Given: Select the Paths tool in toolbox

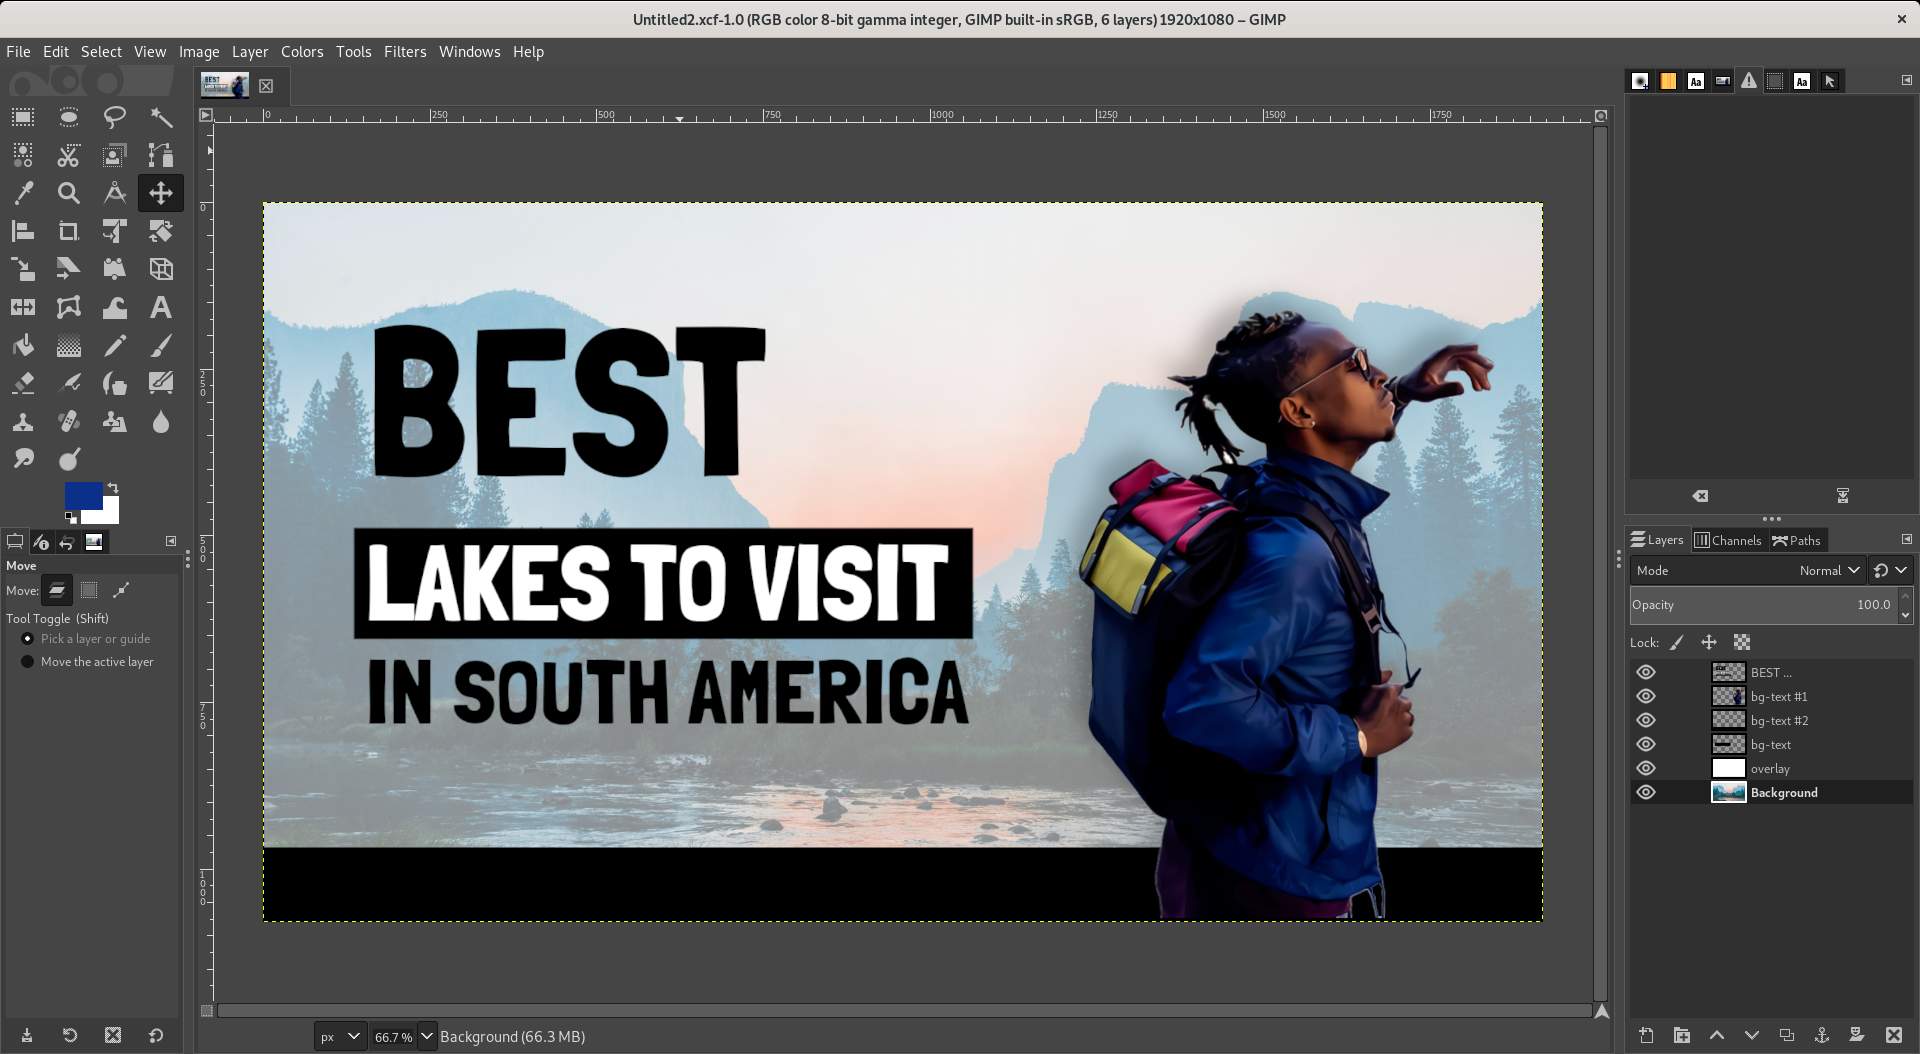Looking at the screenshot, I should 161,155.
